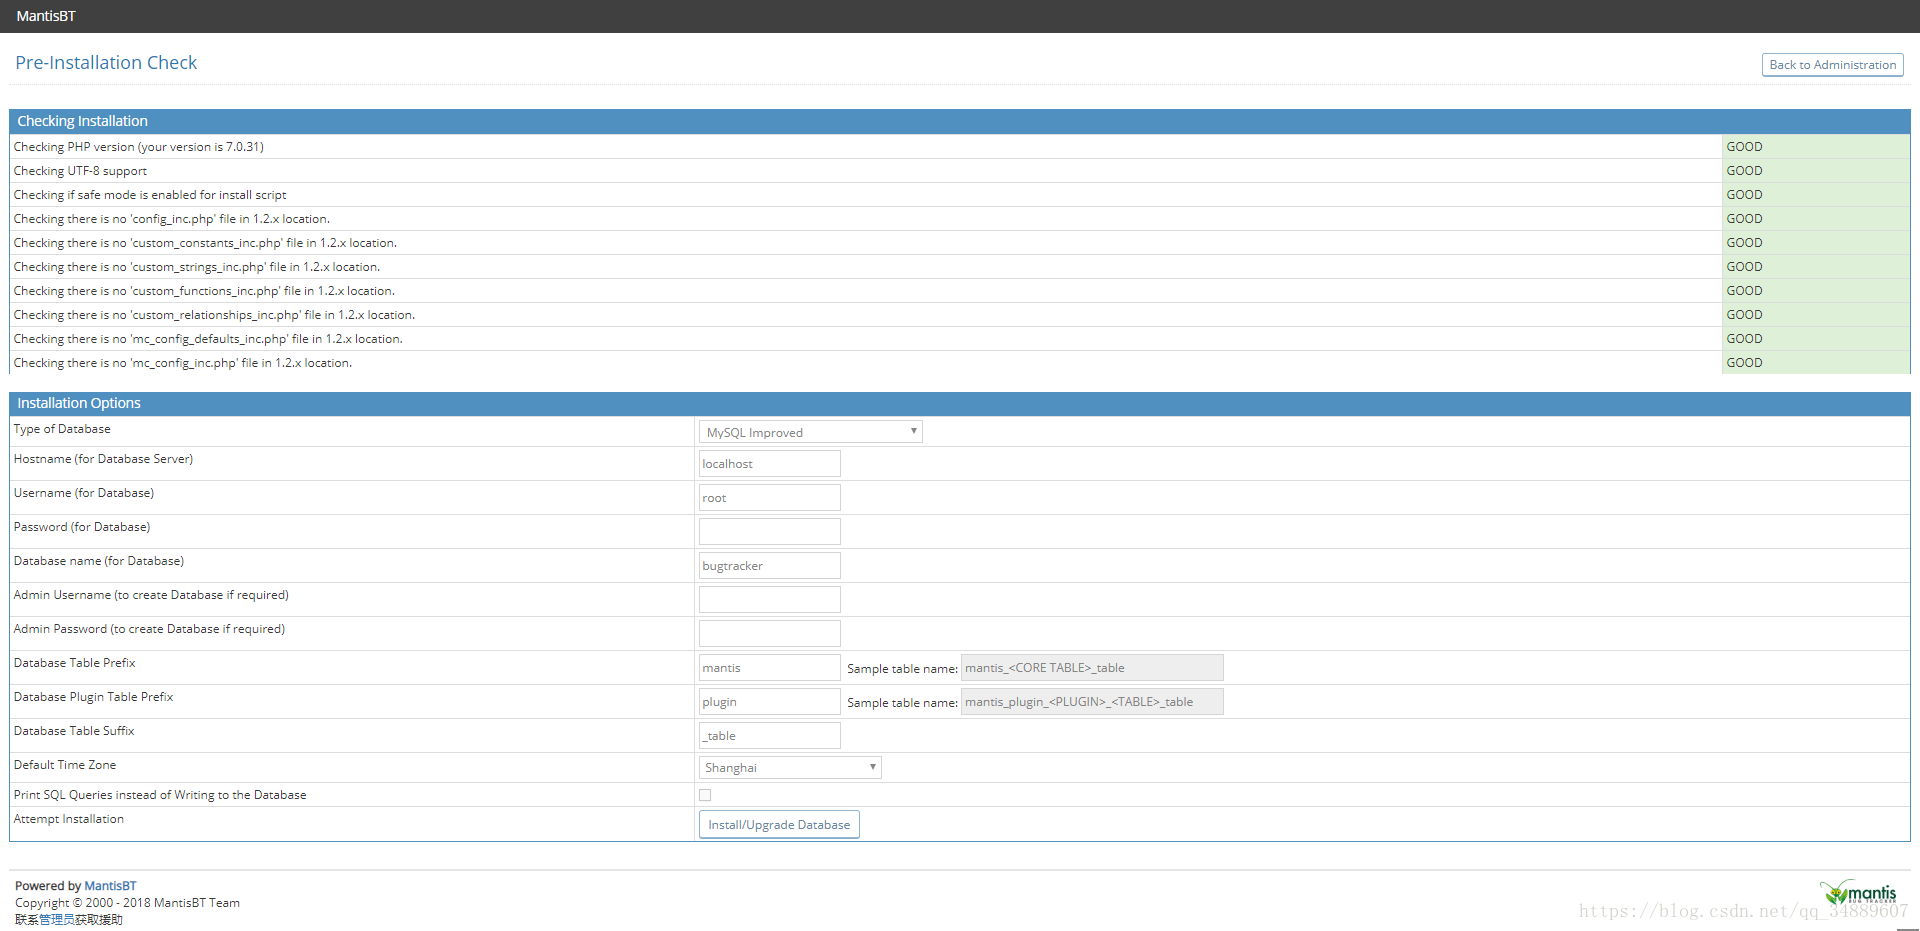Focus the Hostname input field
1920x931 pixels.
click(x=769, y=463)
